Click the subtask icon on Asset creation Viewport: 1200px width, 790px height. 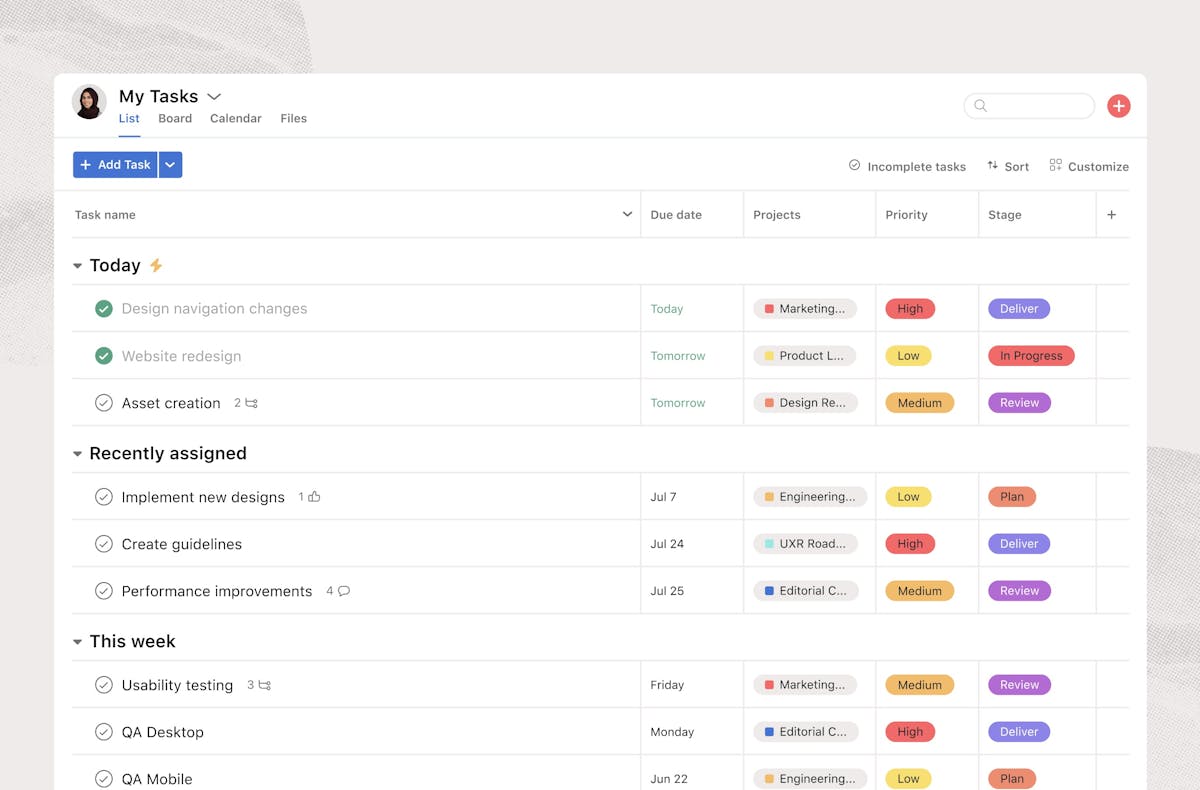coord(251,403)
